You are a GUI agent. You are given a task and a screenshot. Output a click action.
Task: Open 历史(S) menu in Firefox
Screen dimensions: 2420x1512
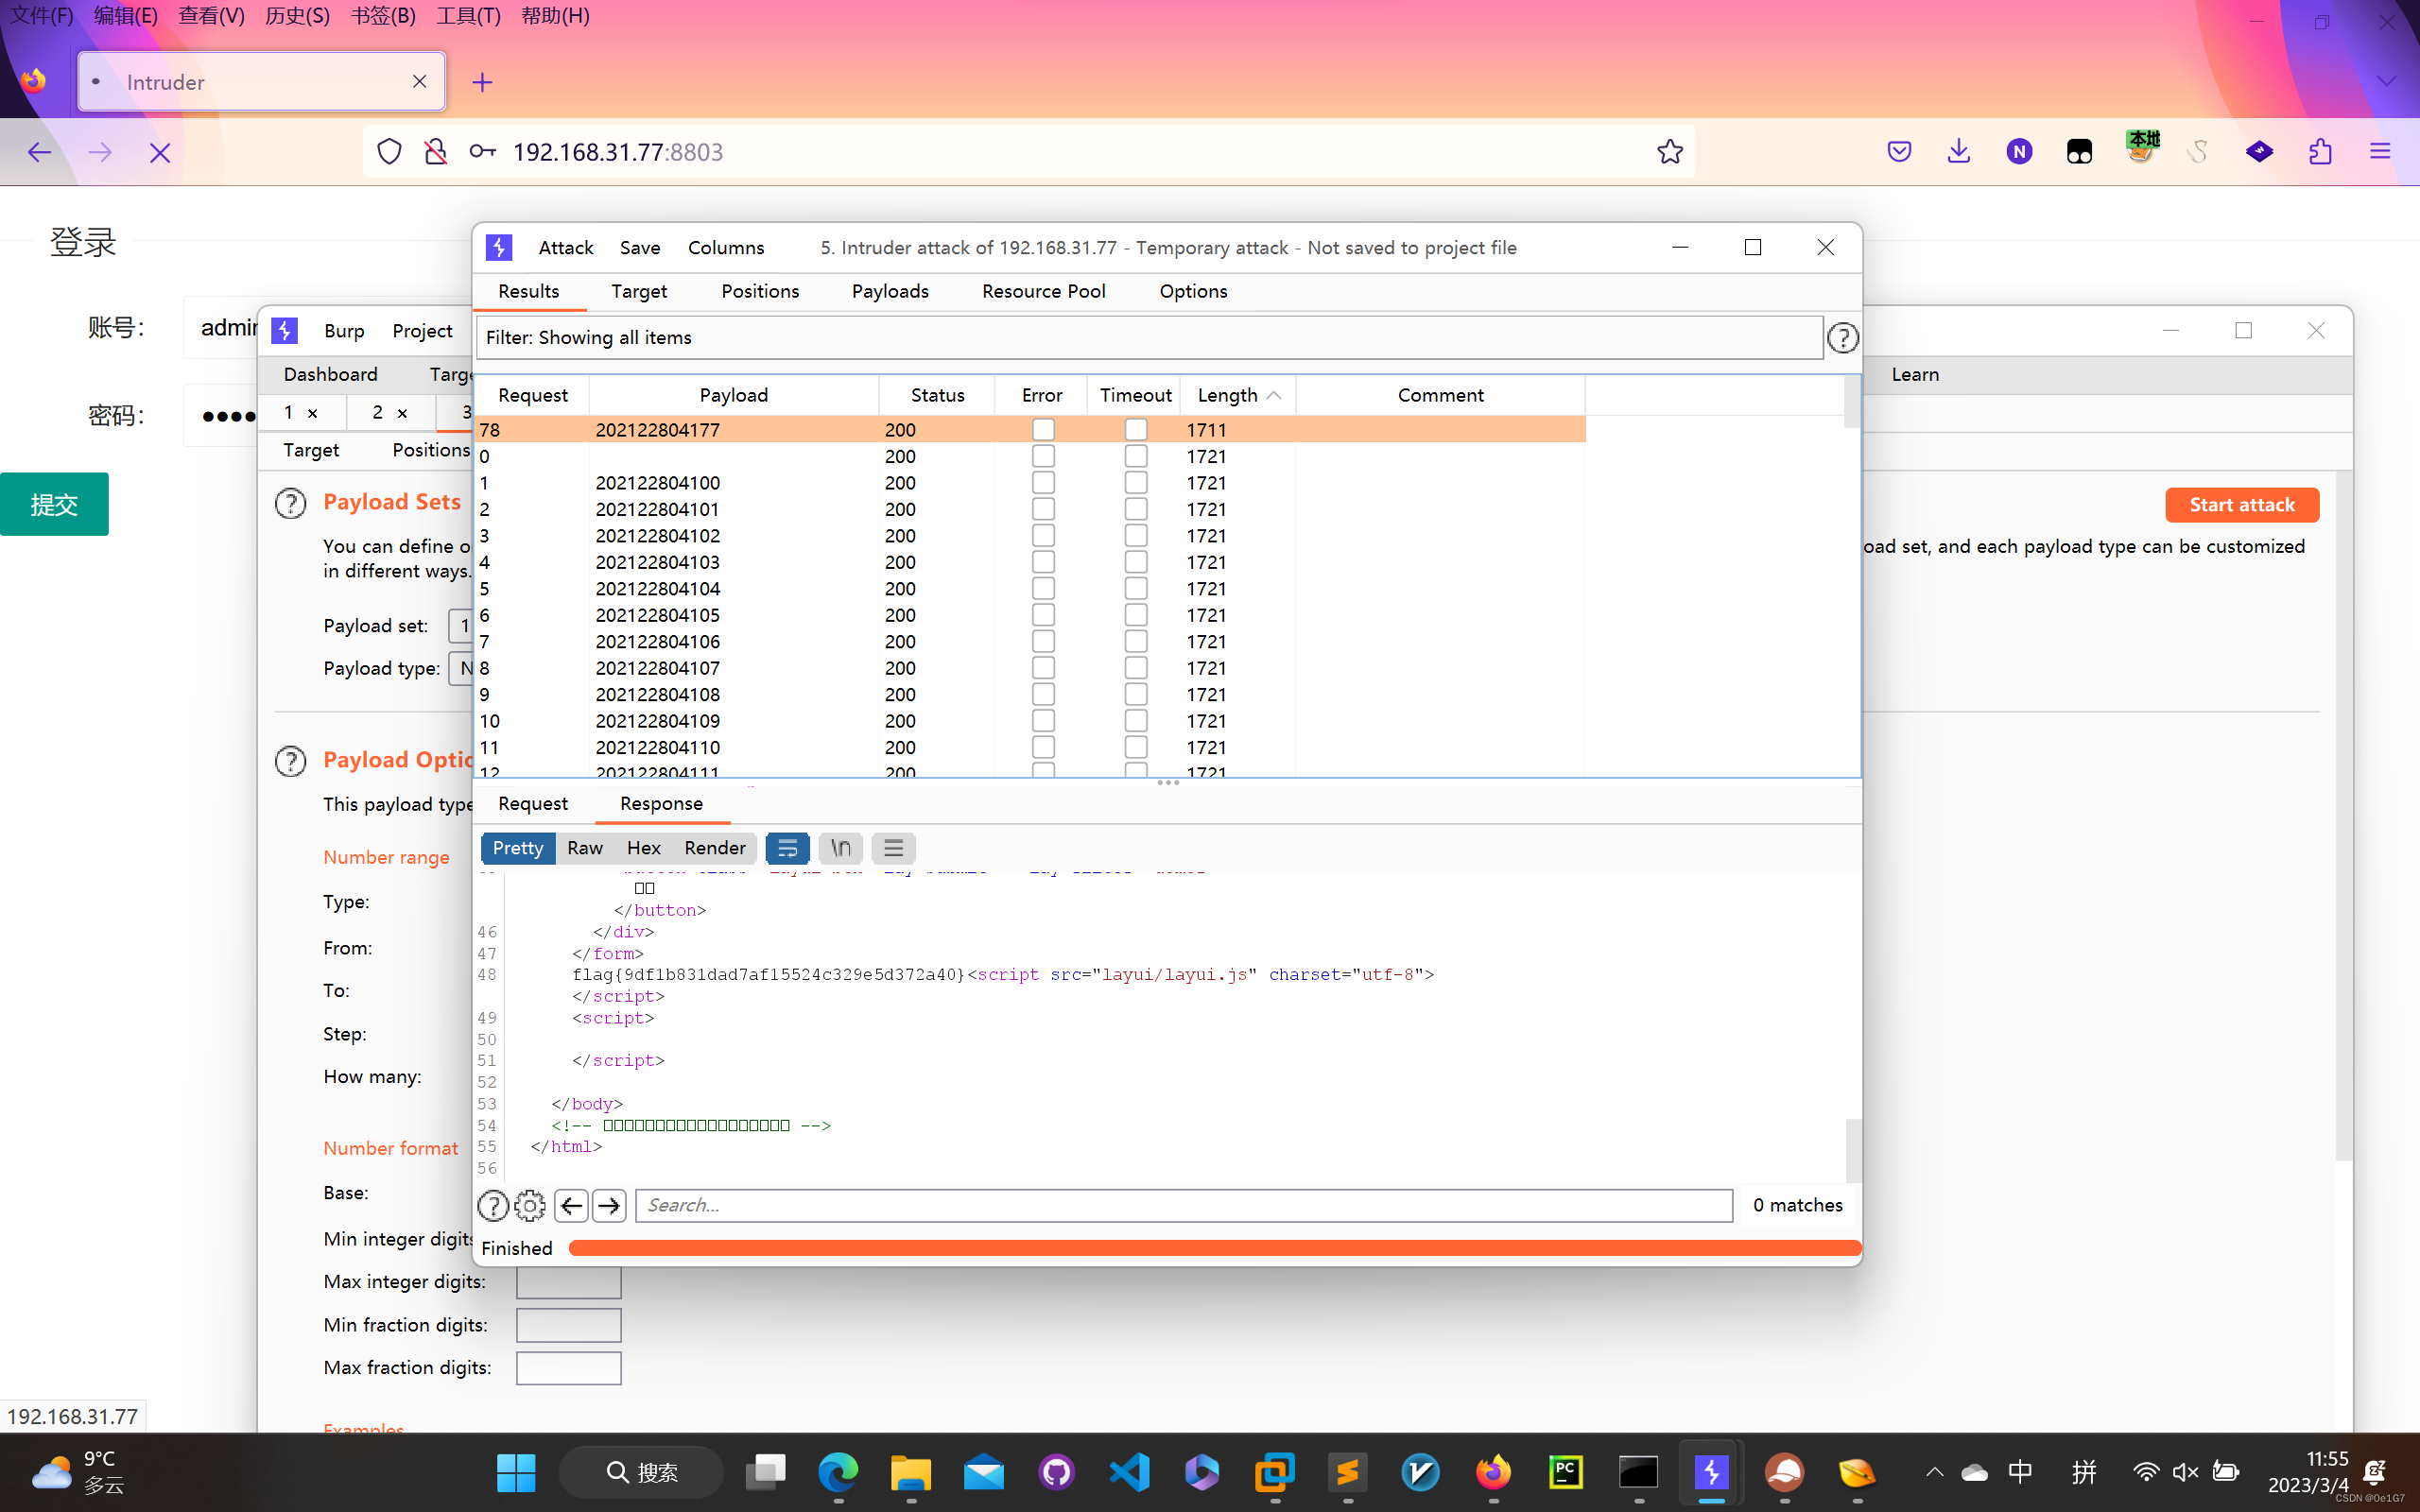click(297, 16)
